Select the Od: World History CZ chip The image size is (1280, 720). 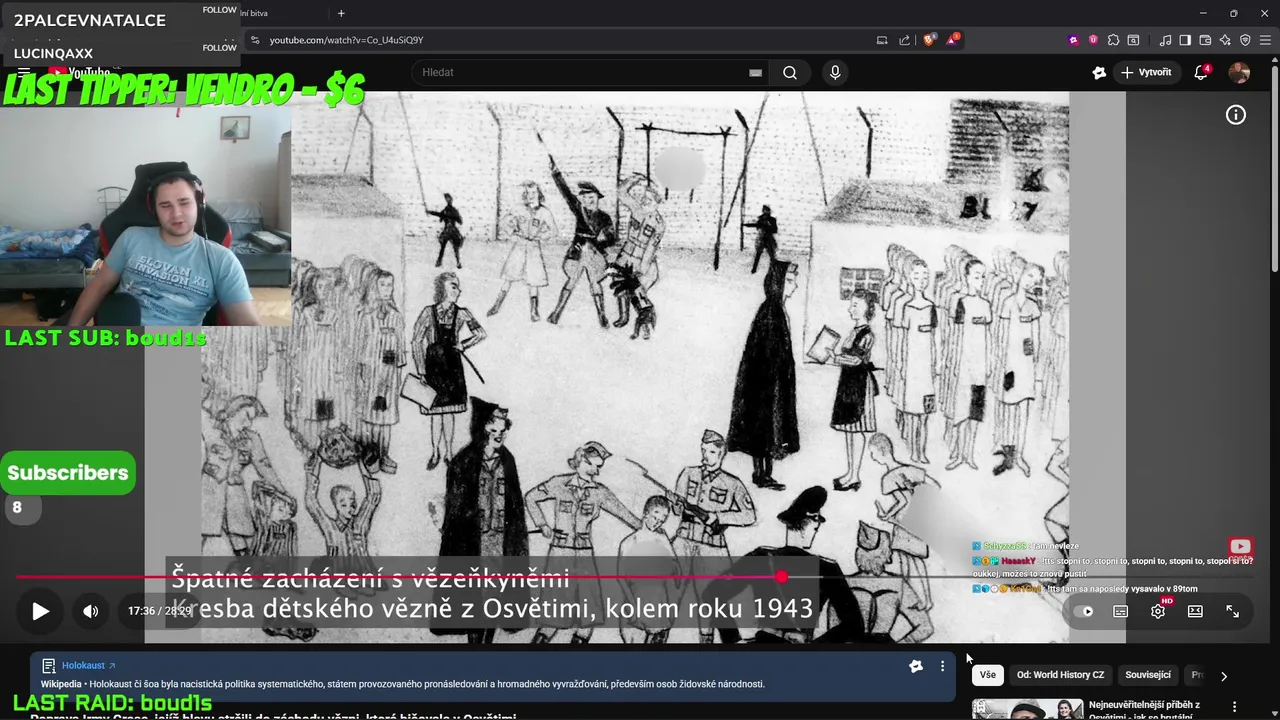point(1060,675)
